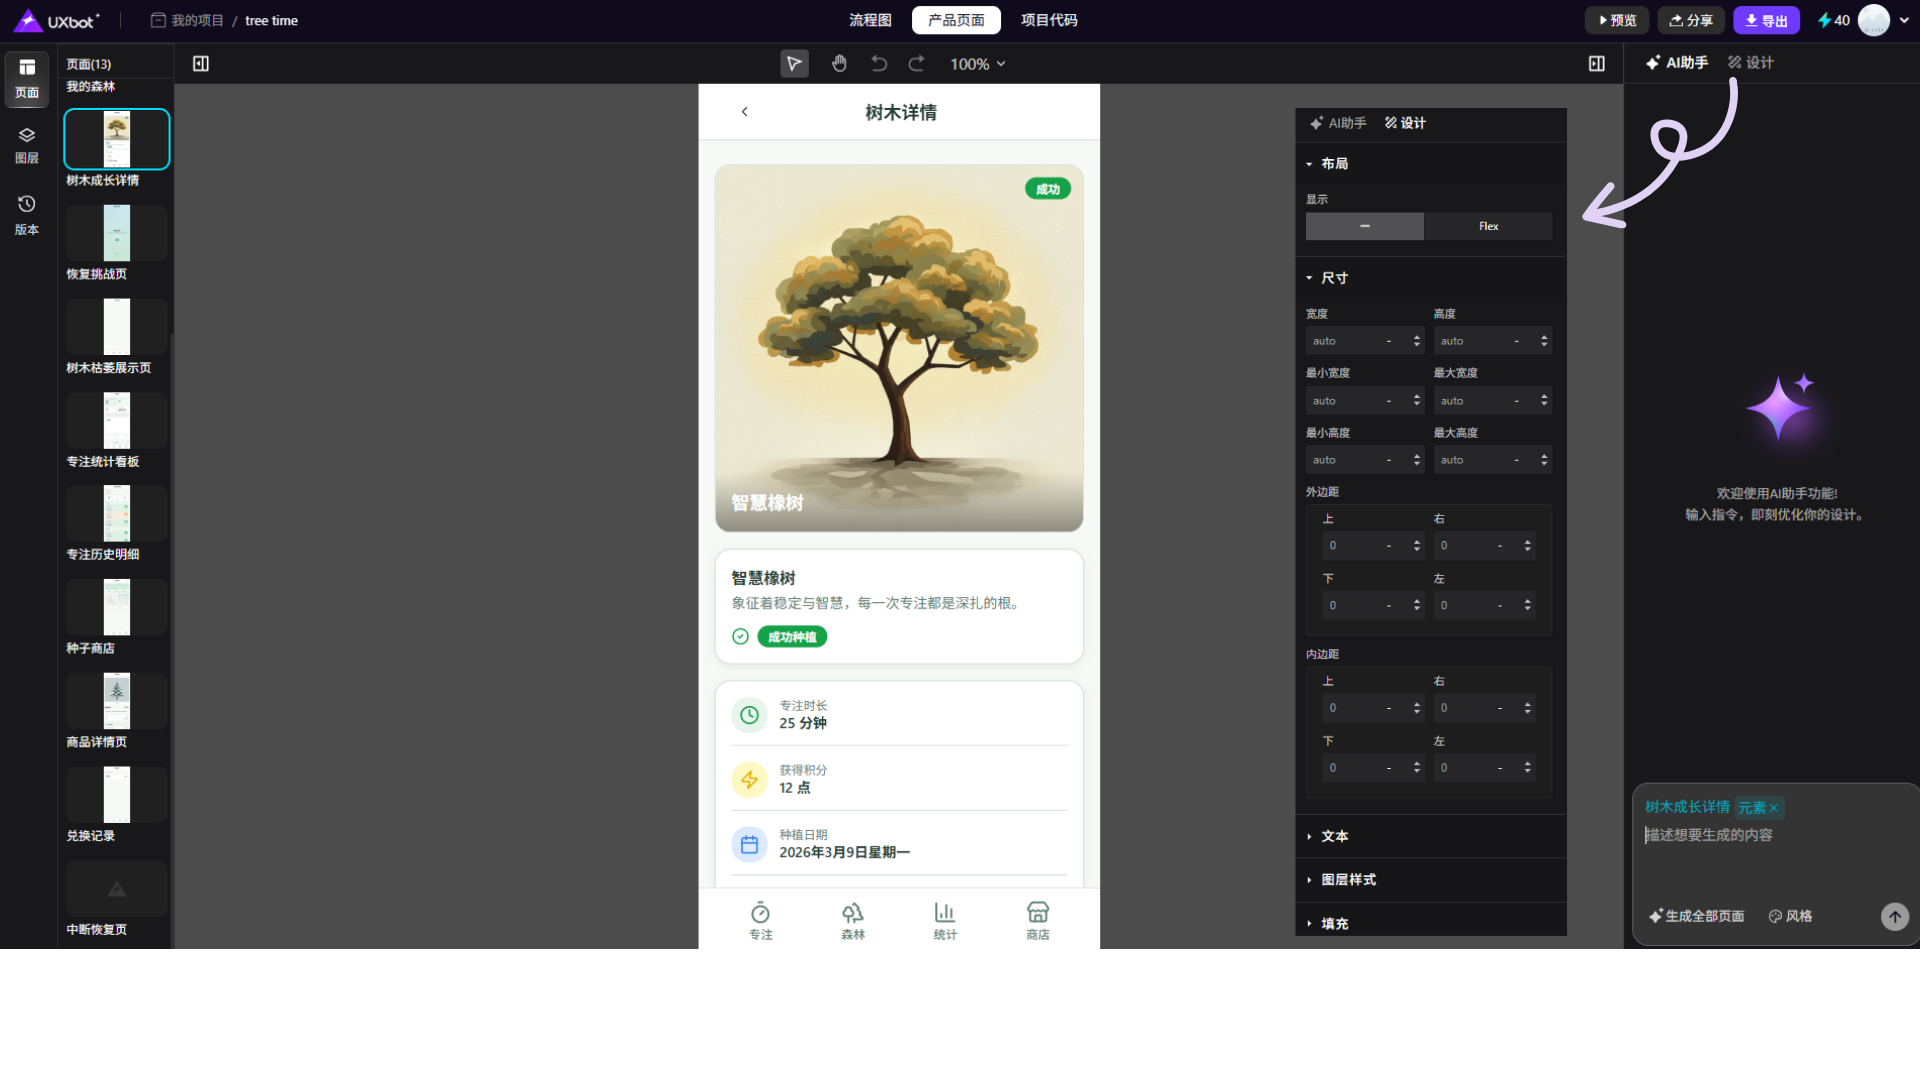Click the undo arrow icon

point(878,64)
